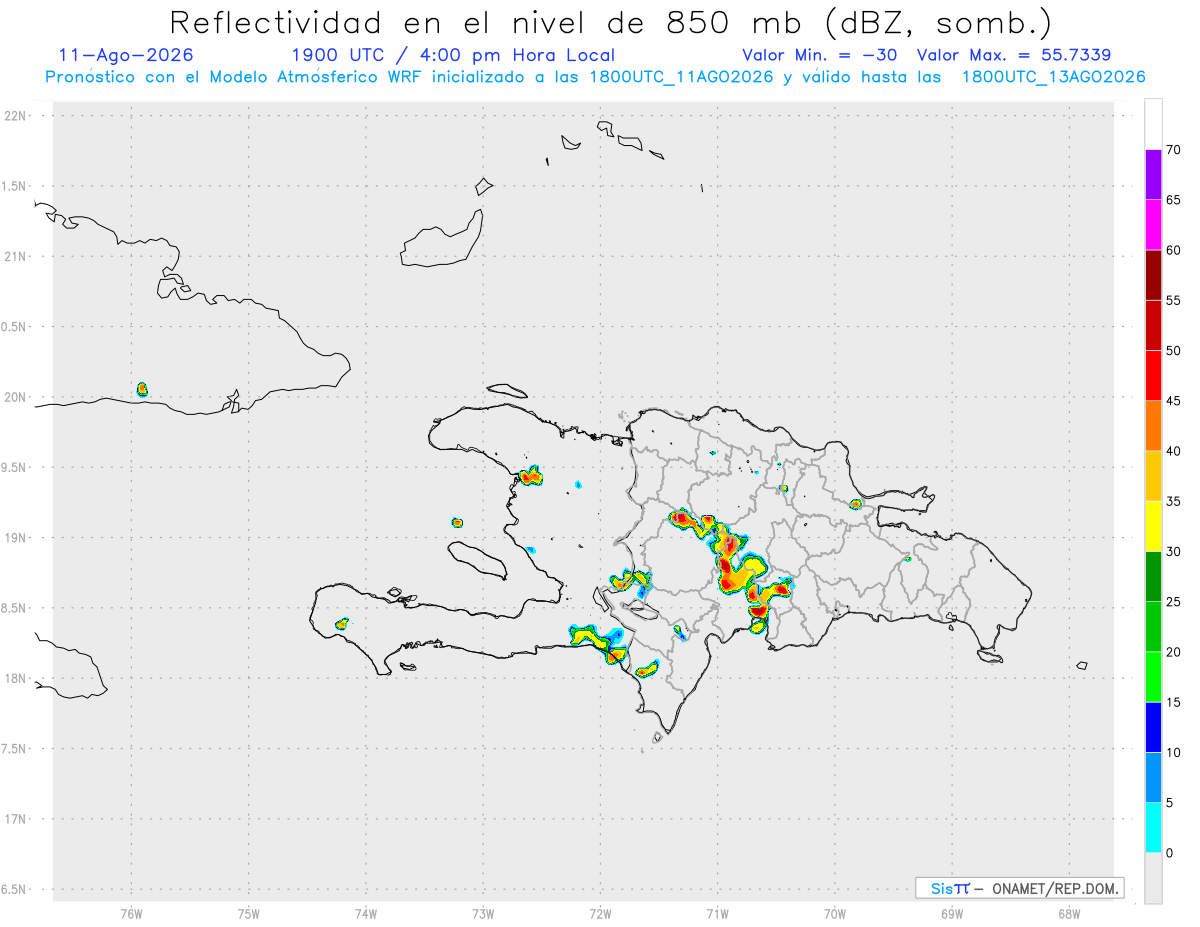
Task: Click the small storm cell near 74W on Haiti's southern peninsula
Action: click(341, 623)
